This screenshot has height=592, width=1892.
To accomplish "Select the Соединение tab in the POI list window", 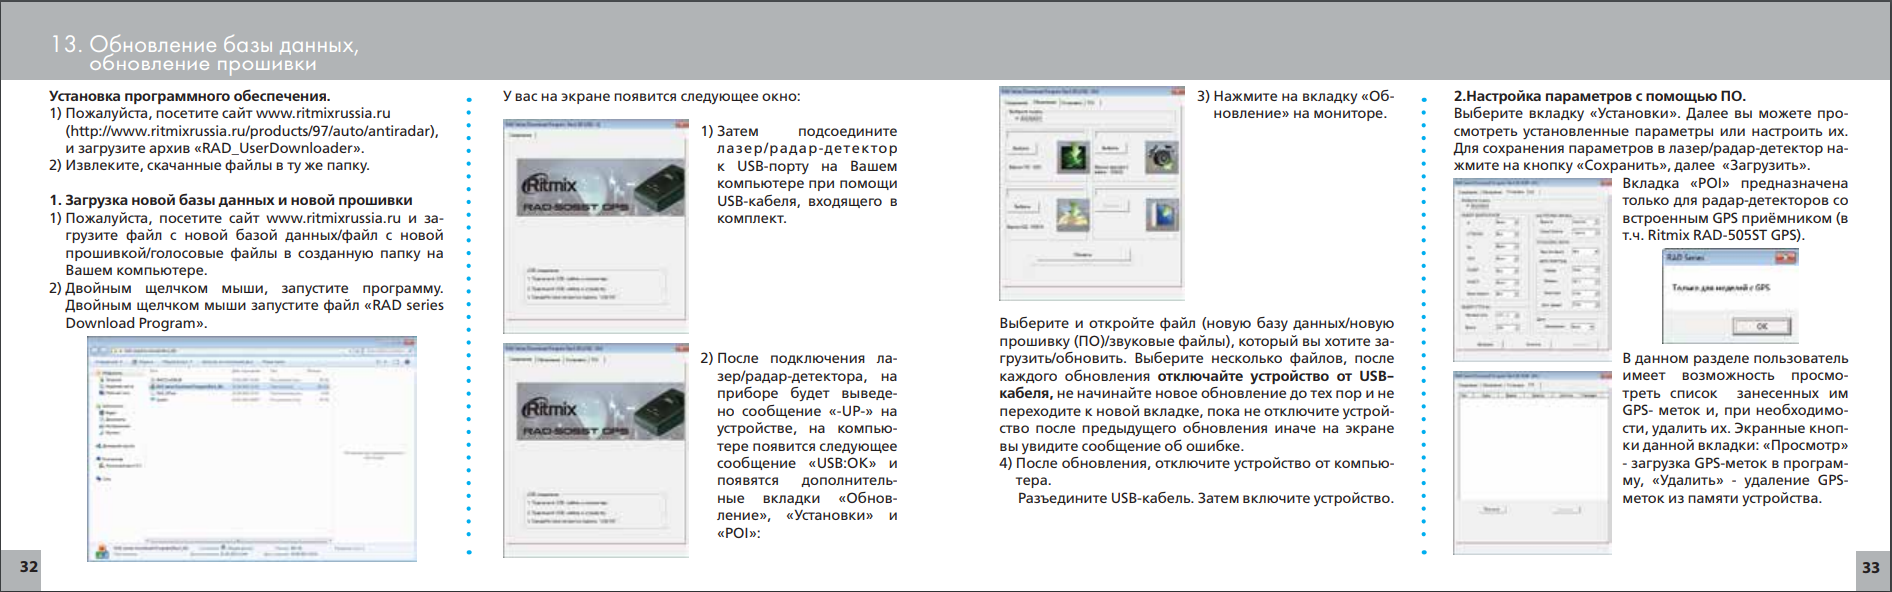I will pyautogui.click(x=1470, y=384).
